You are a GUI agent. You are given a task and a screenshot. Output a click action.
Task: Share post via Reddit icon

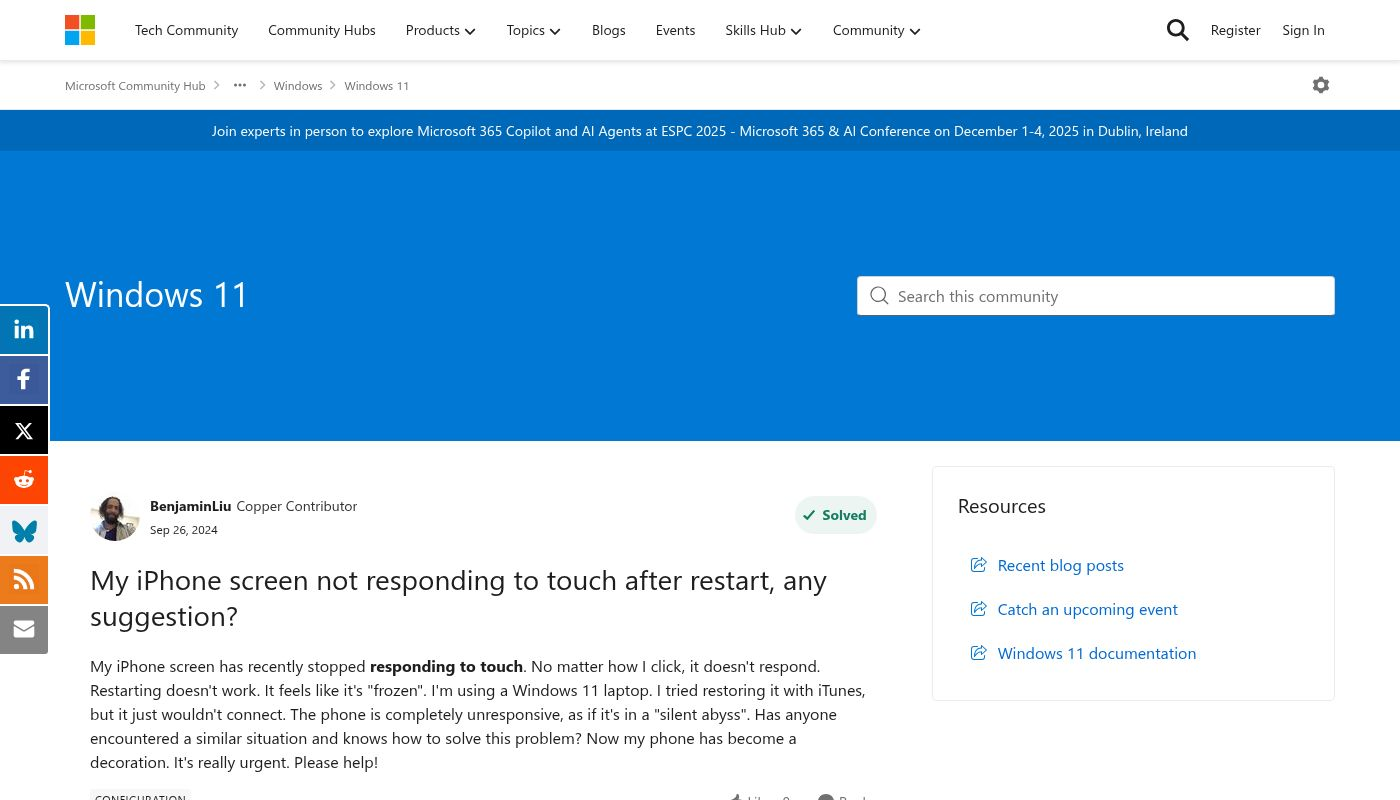24,480
